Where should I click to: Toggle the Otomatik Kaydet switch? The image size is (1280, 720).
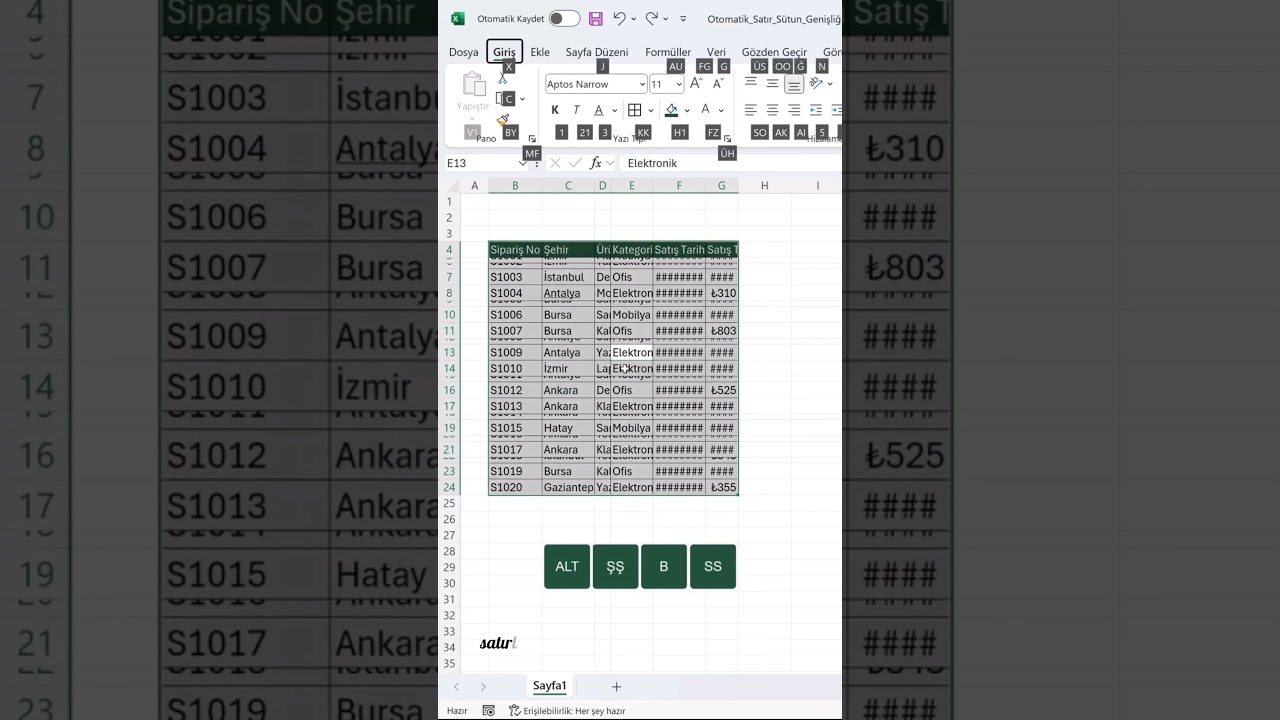point(564,19)
